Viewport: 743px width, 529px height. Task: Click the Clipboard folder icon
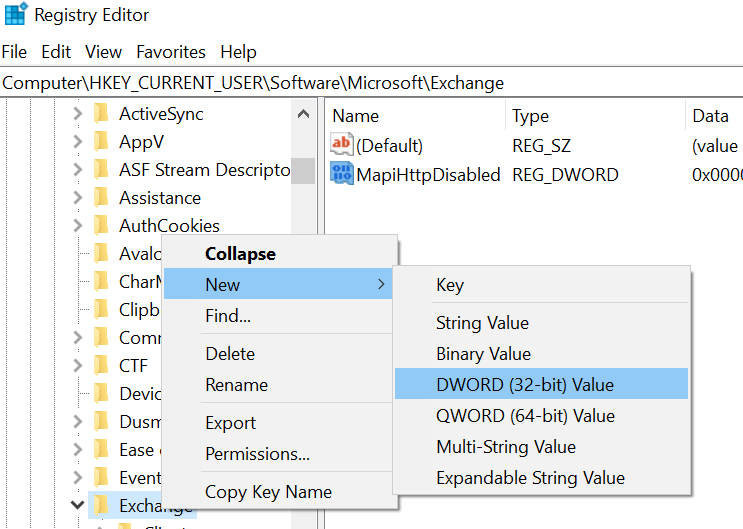click(x=101, y=310)
